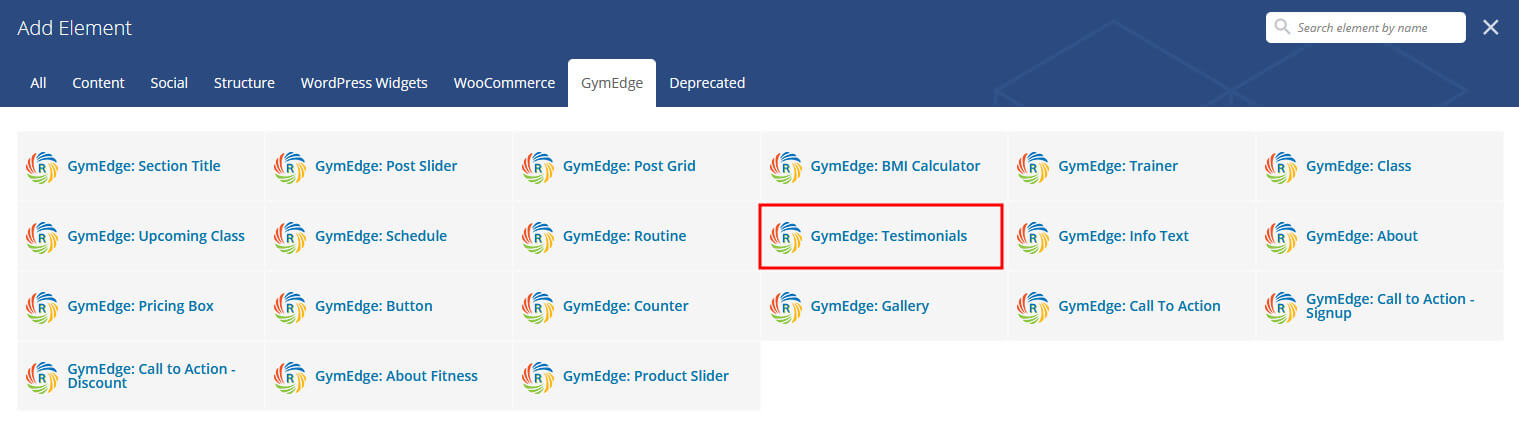This screenshot has width=1519, height=429.
Task: Show All elements tab
Action: coord(38,83)
